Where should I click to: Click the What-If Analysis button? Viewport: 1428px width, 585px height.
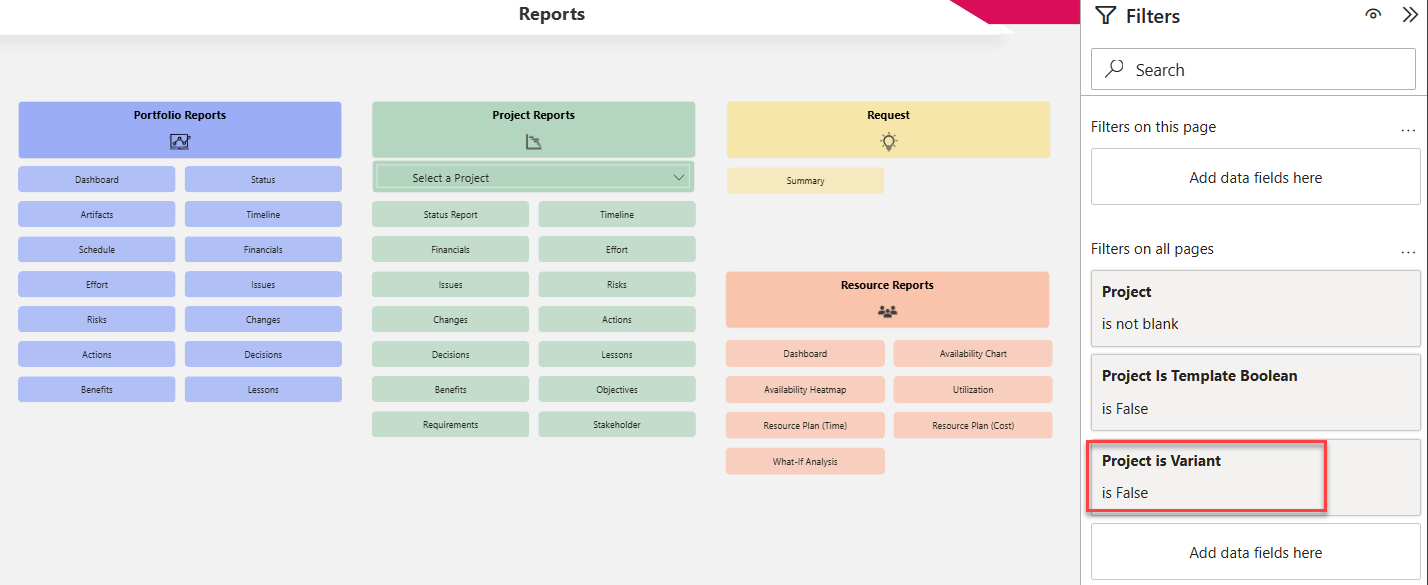click(x=805, y=461)
